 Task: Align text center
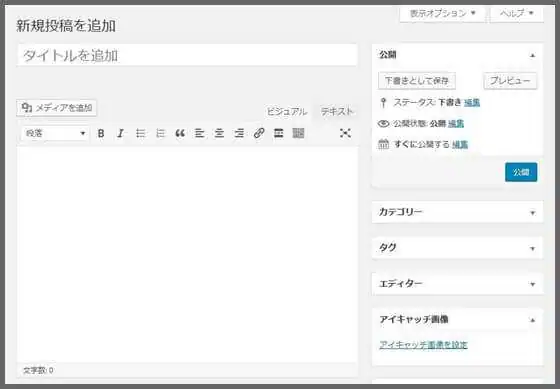[219, 134]
